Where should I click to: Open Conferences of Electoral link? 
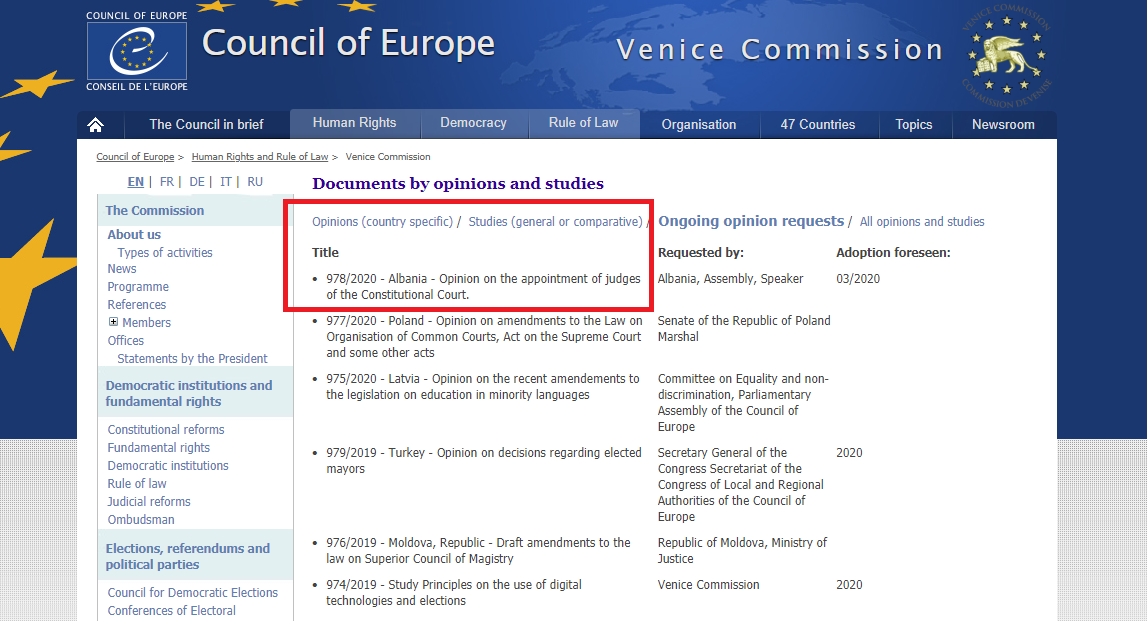coord(172,611)
